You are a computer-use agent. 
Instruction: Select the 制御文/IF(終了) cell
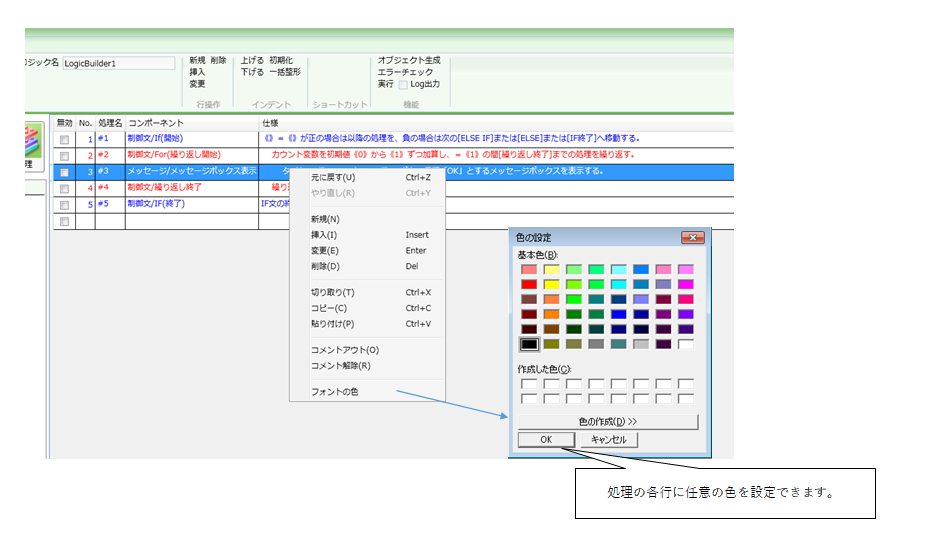tap(192, 204)
